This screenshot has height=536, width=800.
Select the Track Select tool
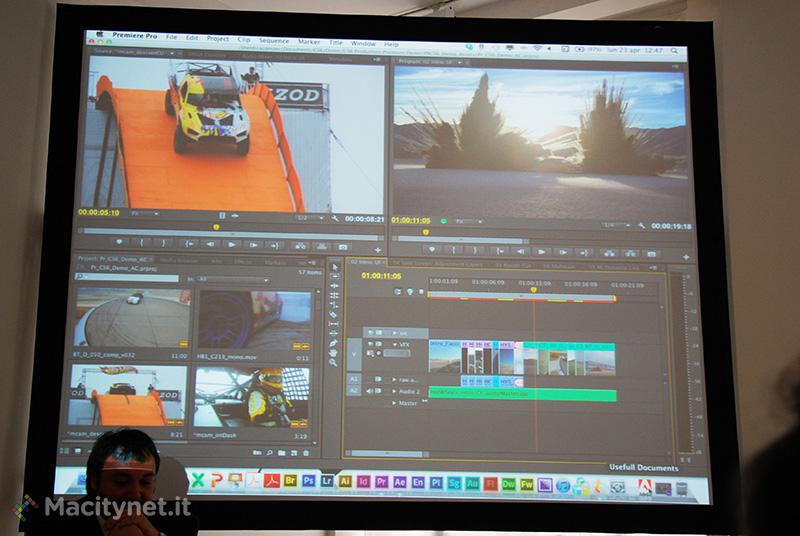point(334,276)
